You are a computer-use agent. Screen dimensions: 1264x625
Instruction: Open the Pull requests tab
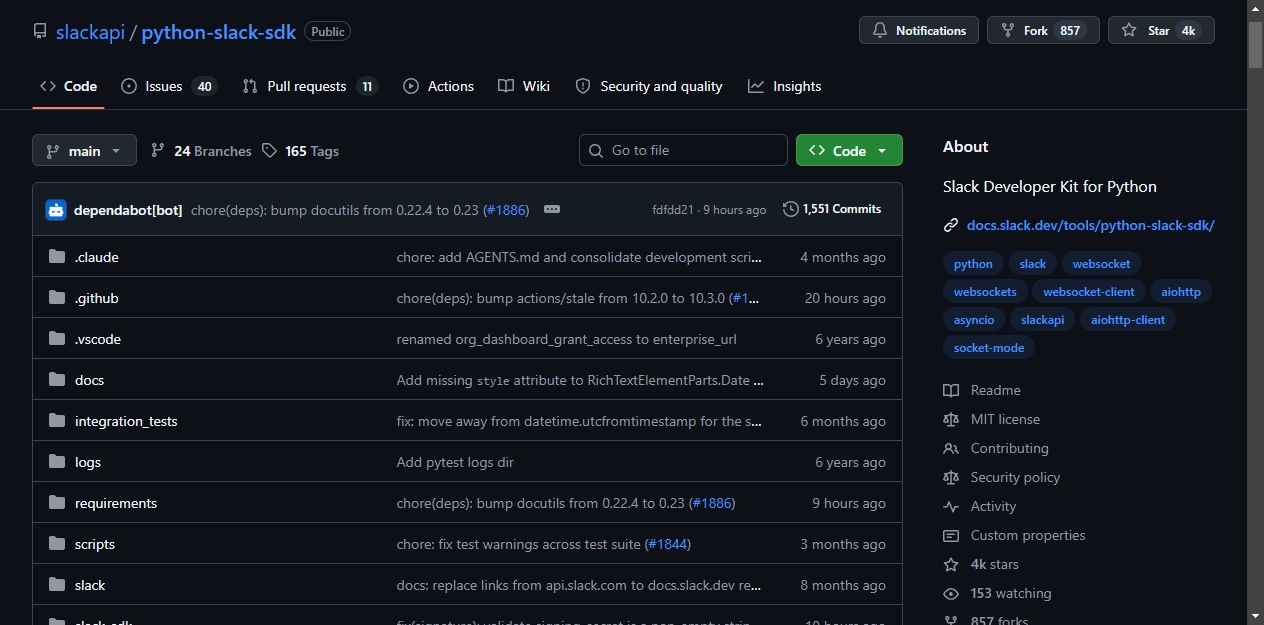point(310,86)
